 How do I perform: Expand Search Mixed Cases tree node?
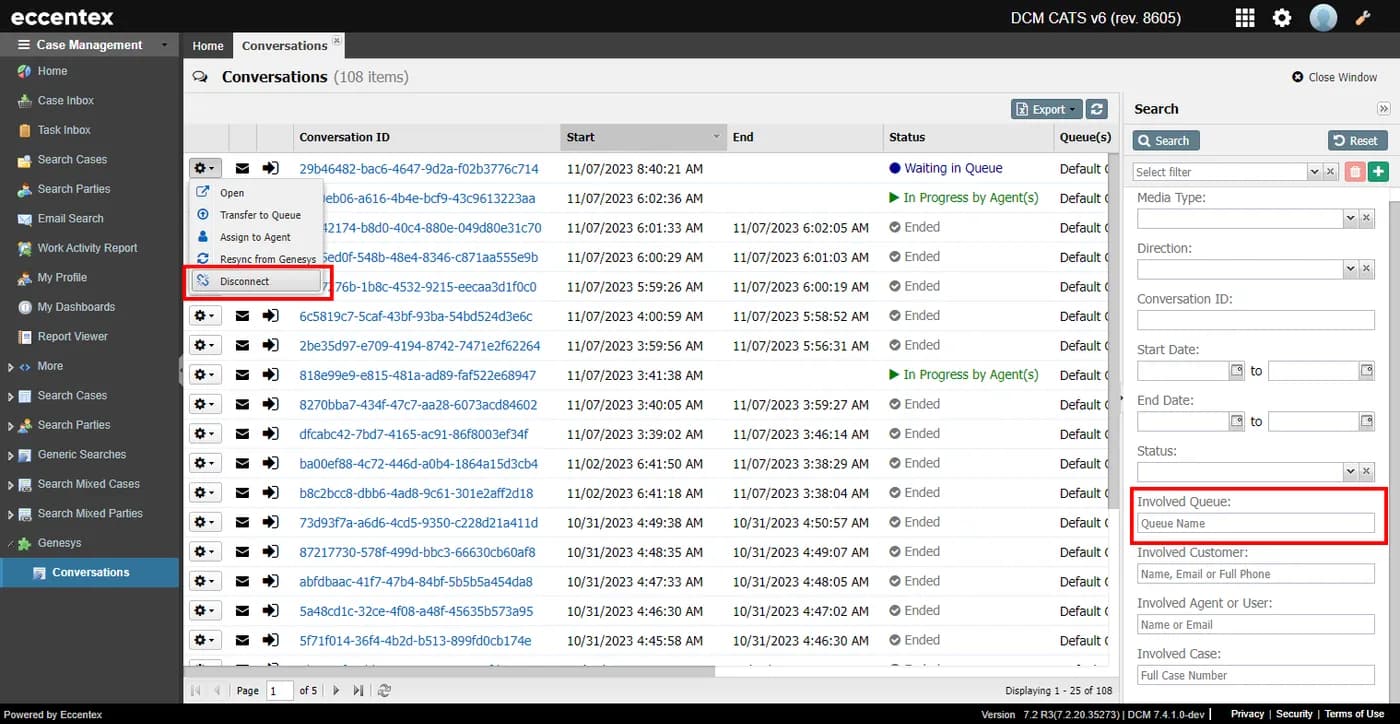10,485
